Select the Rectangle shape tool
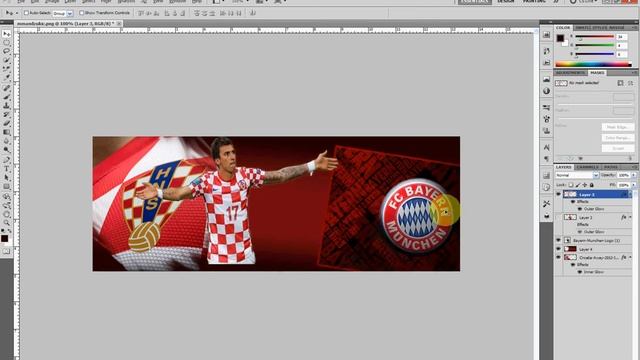The image size is (640, 360). click(6, 187)
